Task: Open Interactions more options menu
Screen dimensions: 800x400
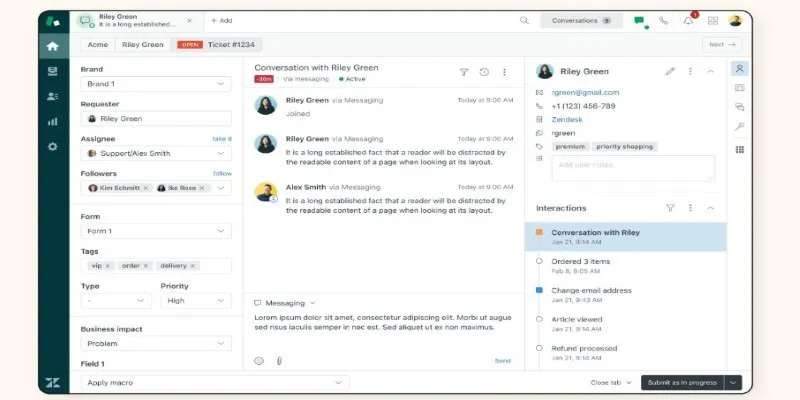Action: click(690, 208)
